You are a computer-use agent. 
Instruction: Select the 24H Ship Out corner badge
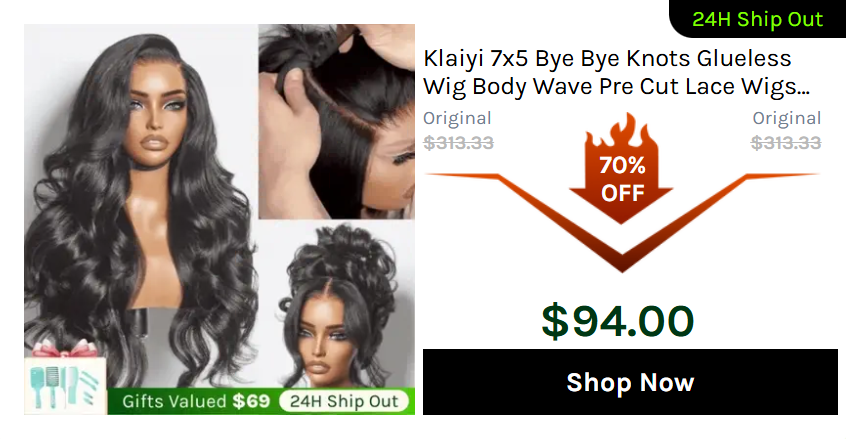click(x=757, y=19)
